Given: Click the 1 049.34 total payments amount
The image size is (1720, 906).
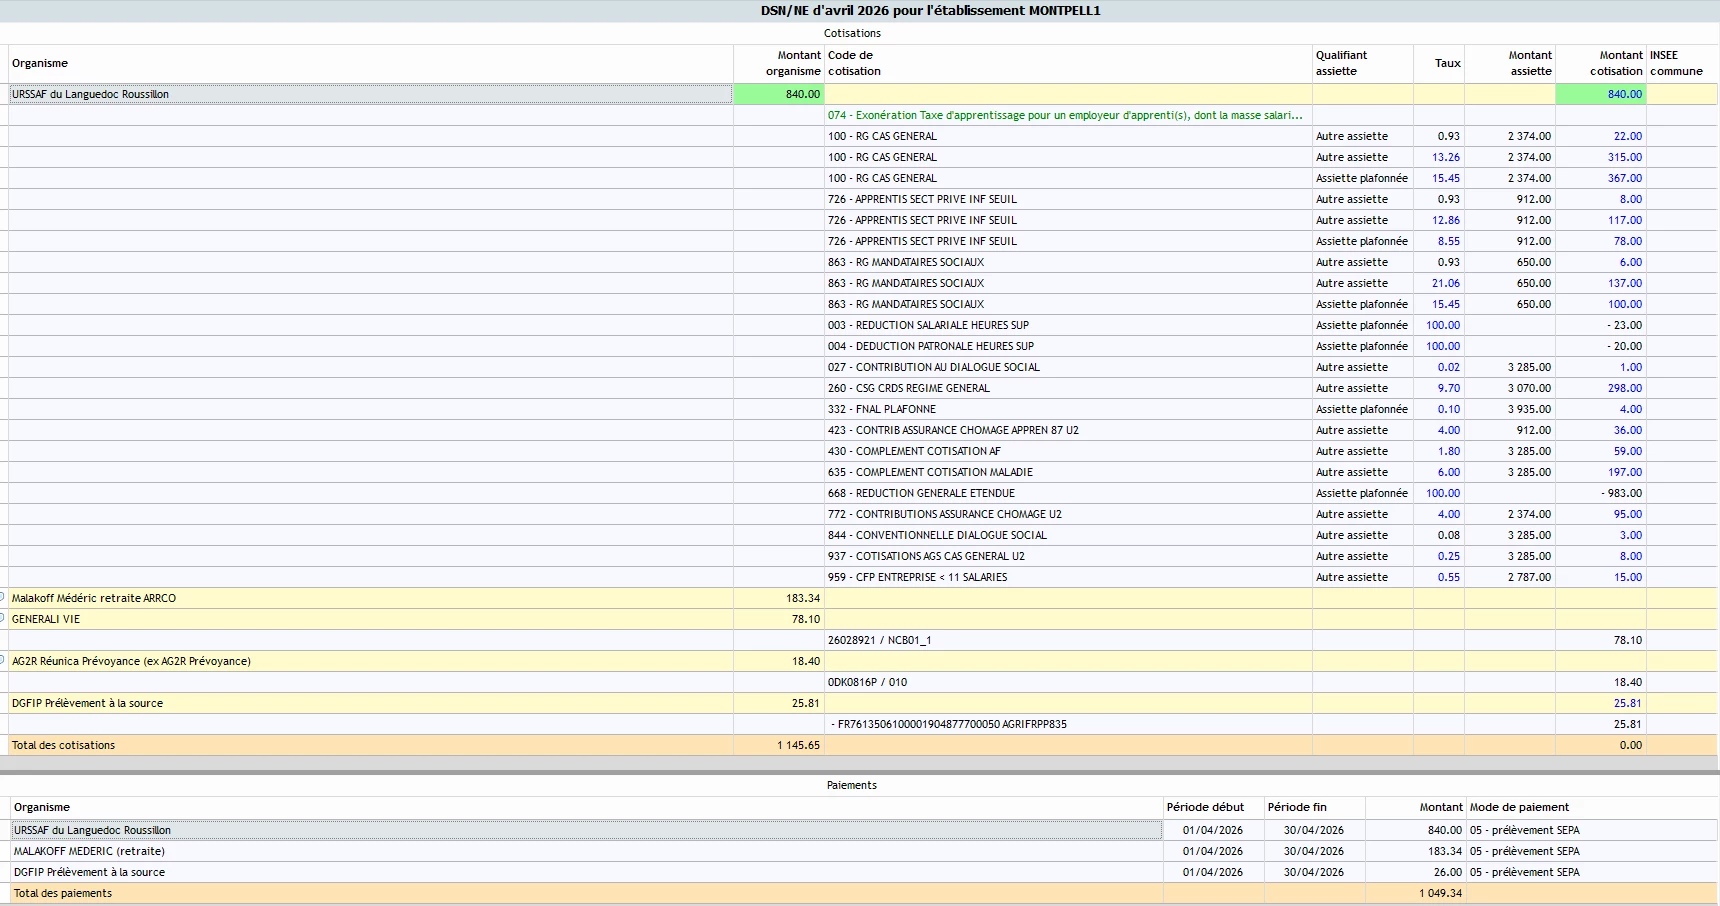Looking at the screenshot, I should pyautogui.click(x=1440, y=893).
